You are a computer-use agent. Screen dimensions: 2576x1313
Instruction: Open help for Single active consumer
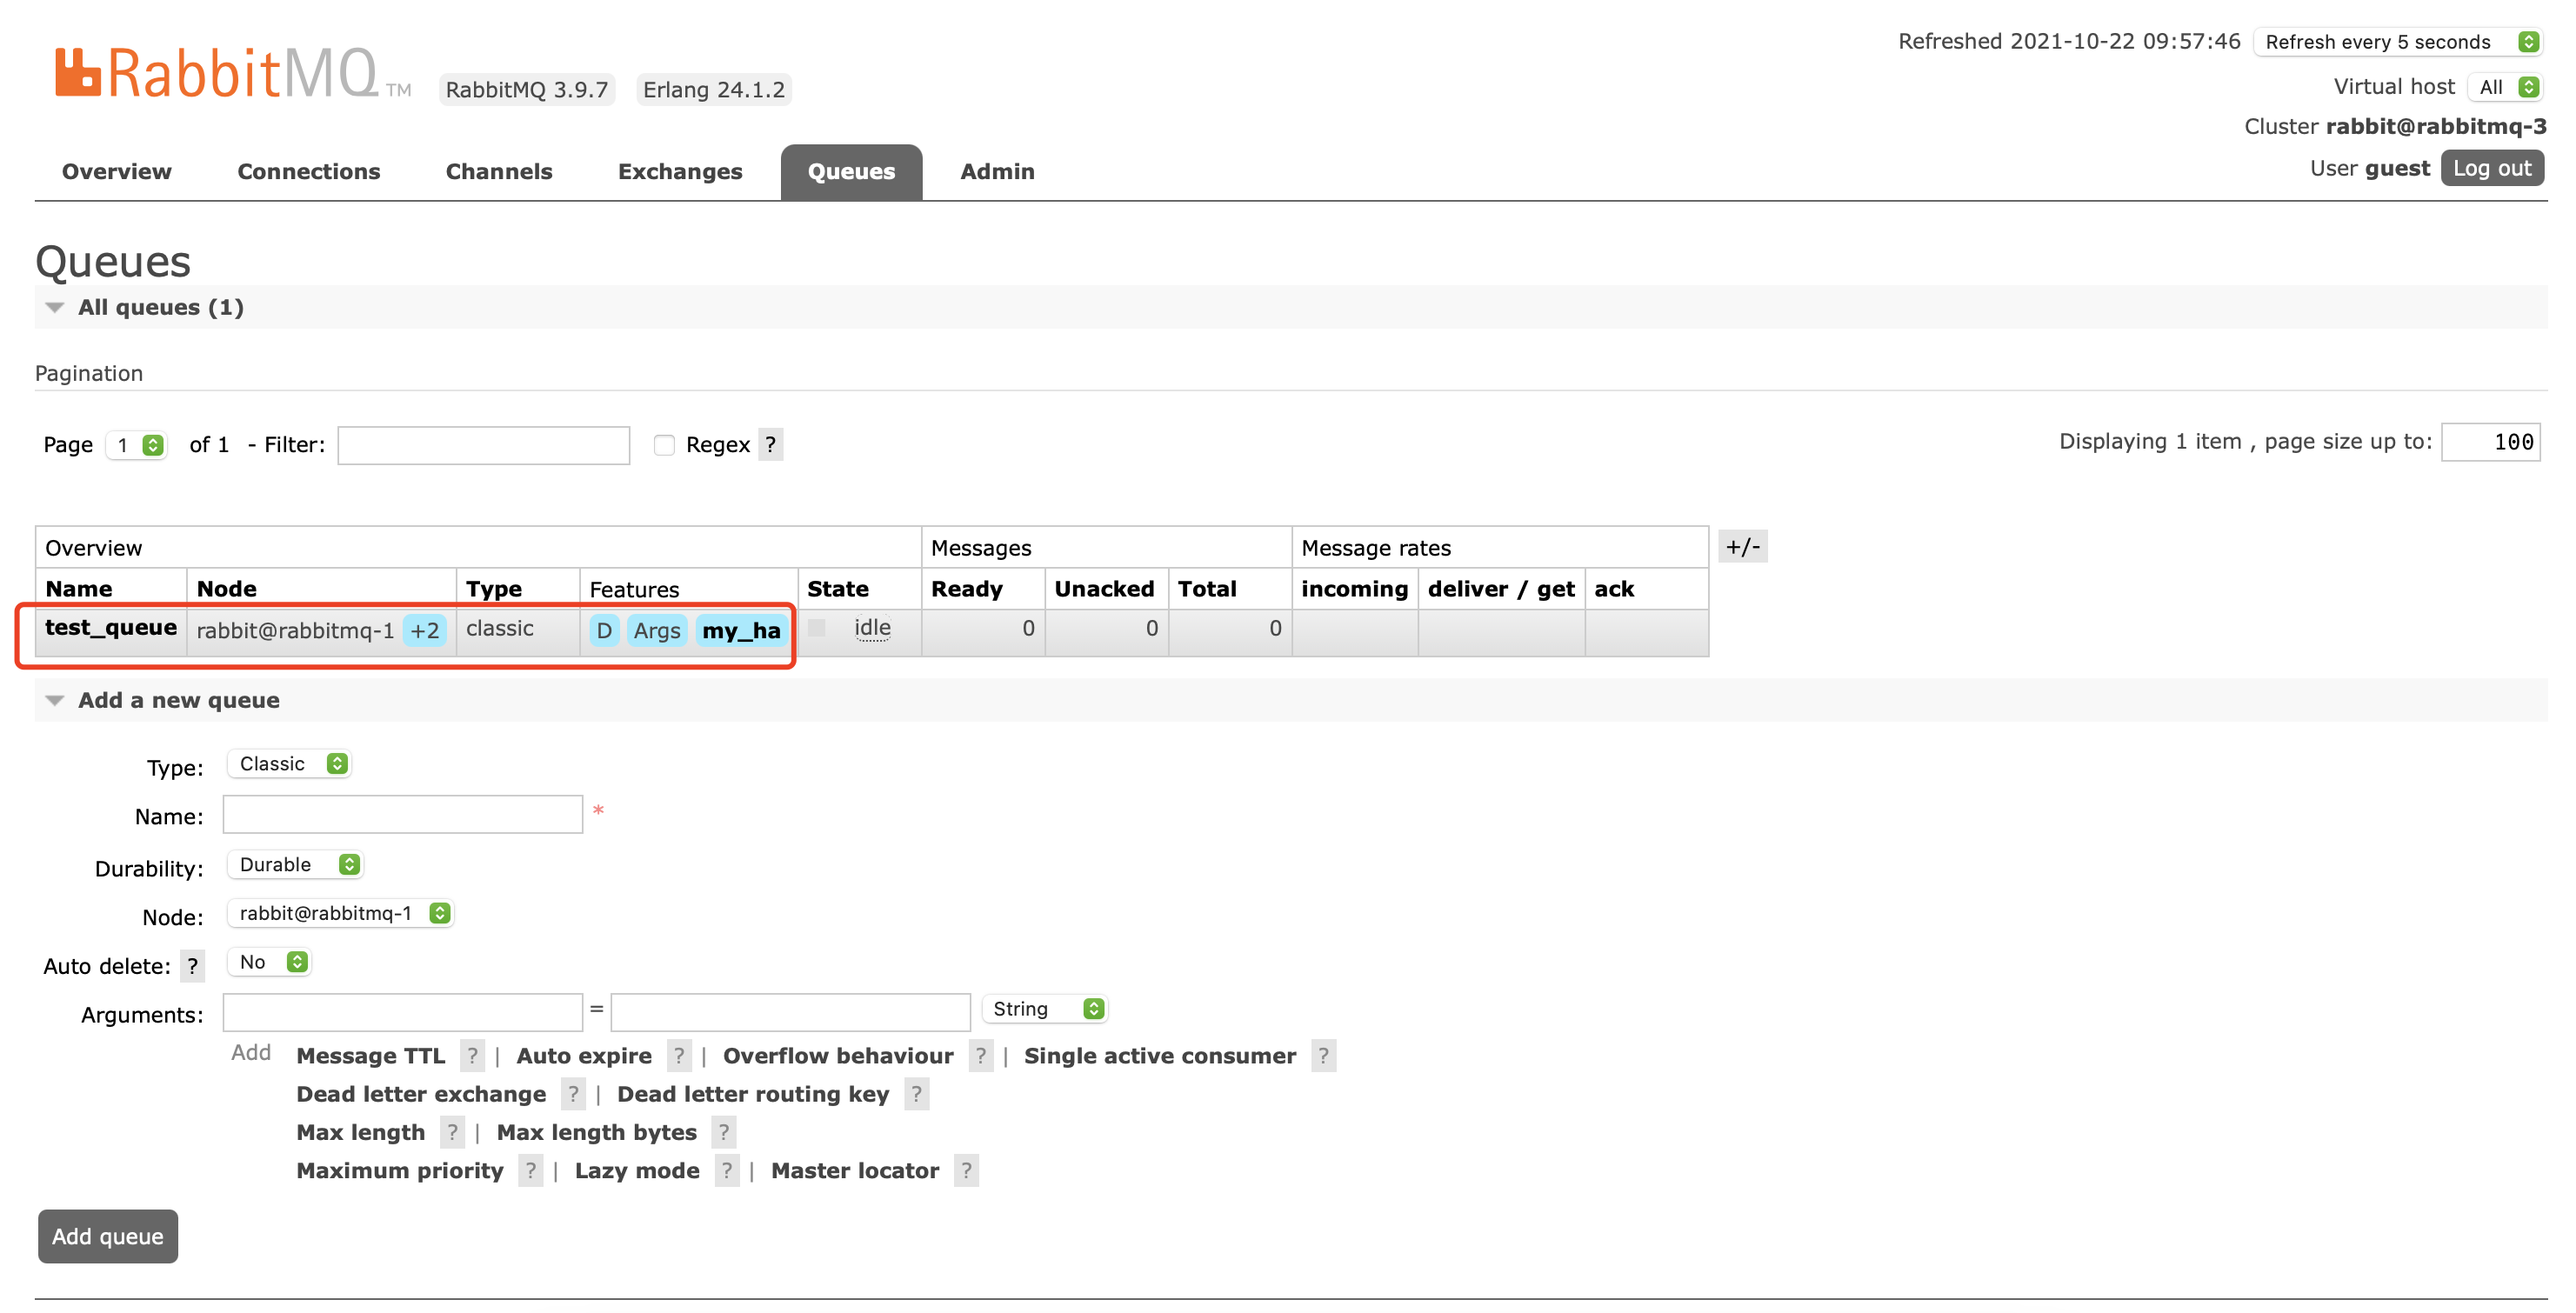1323,1056
